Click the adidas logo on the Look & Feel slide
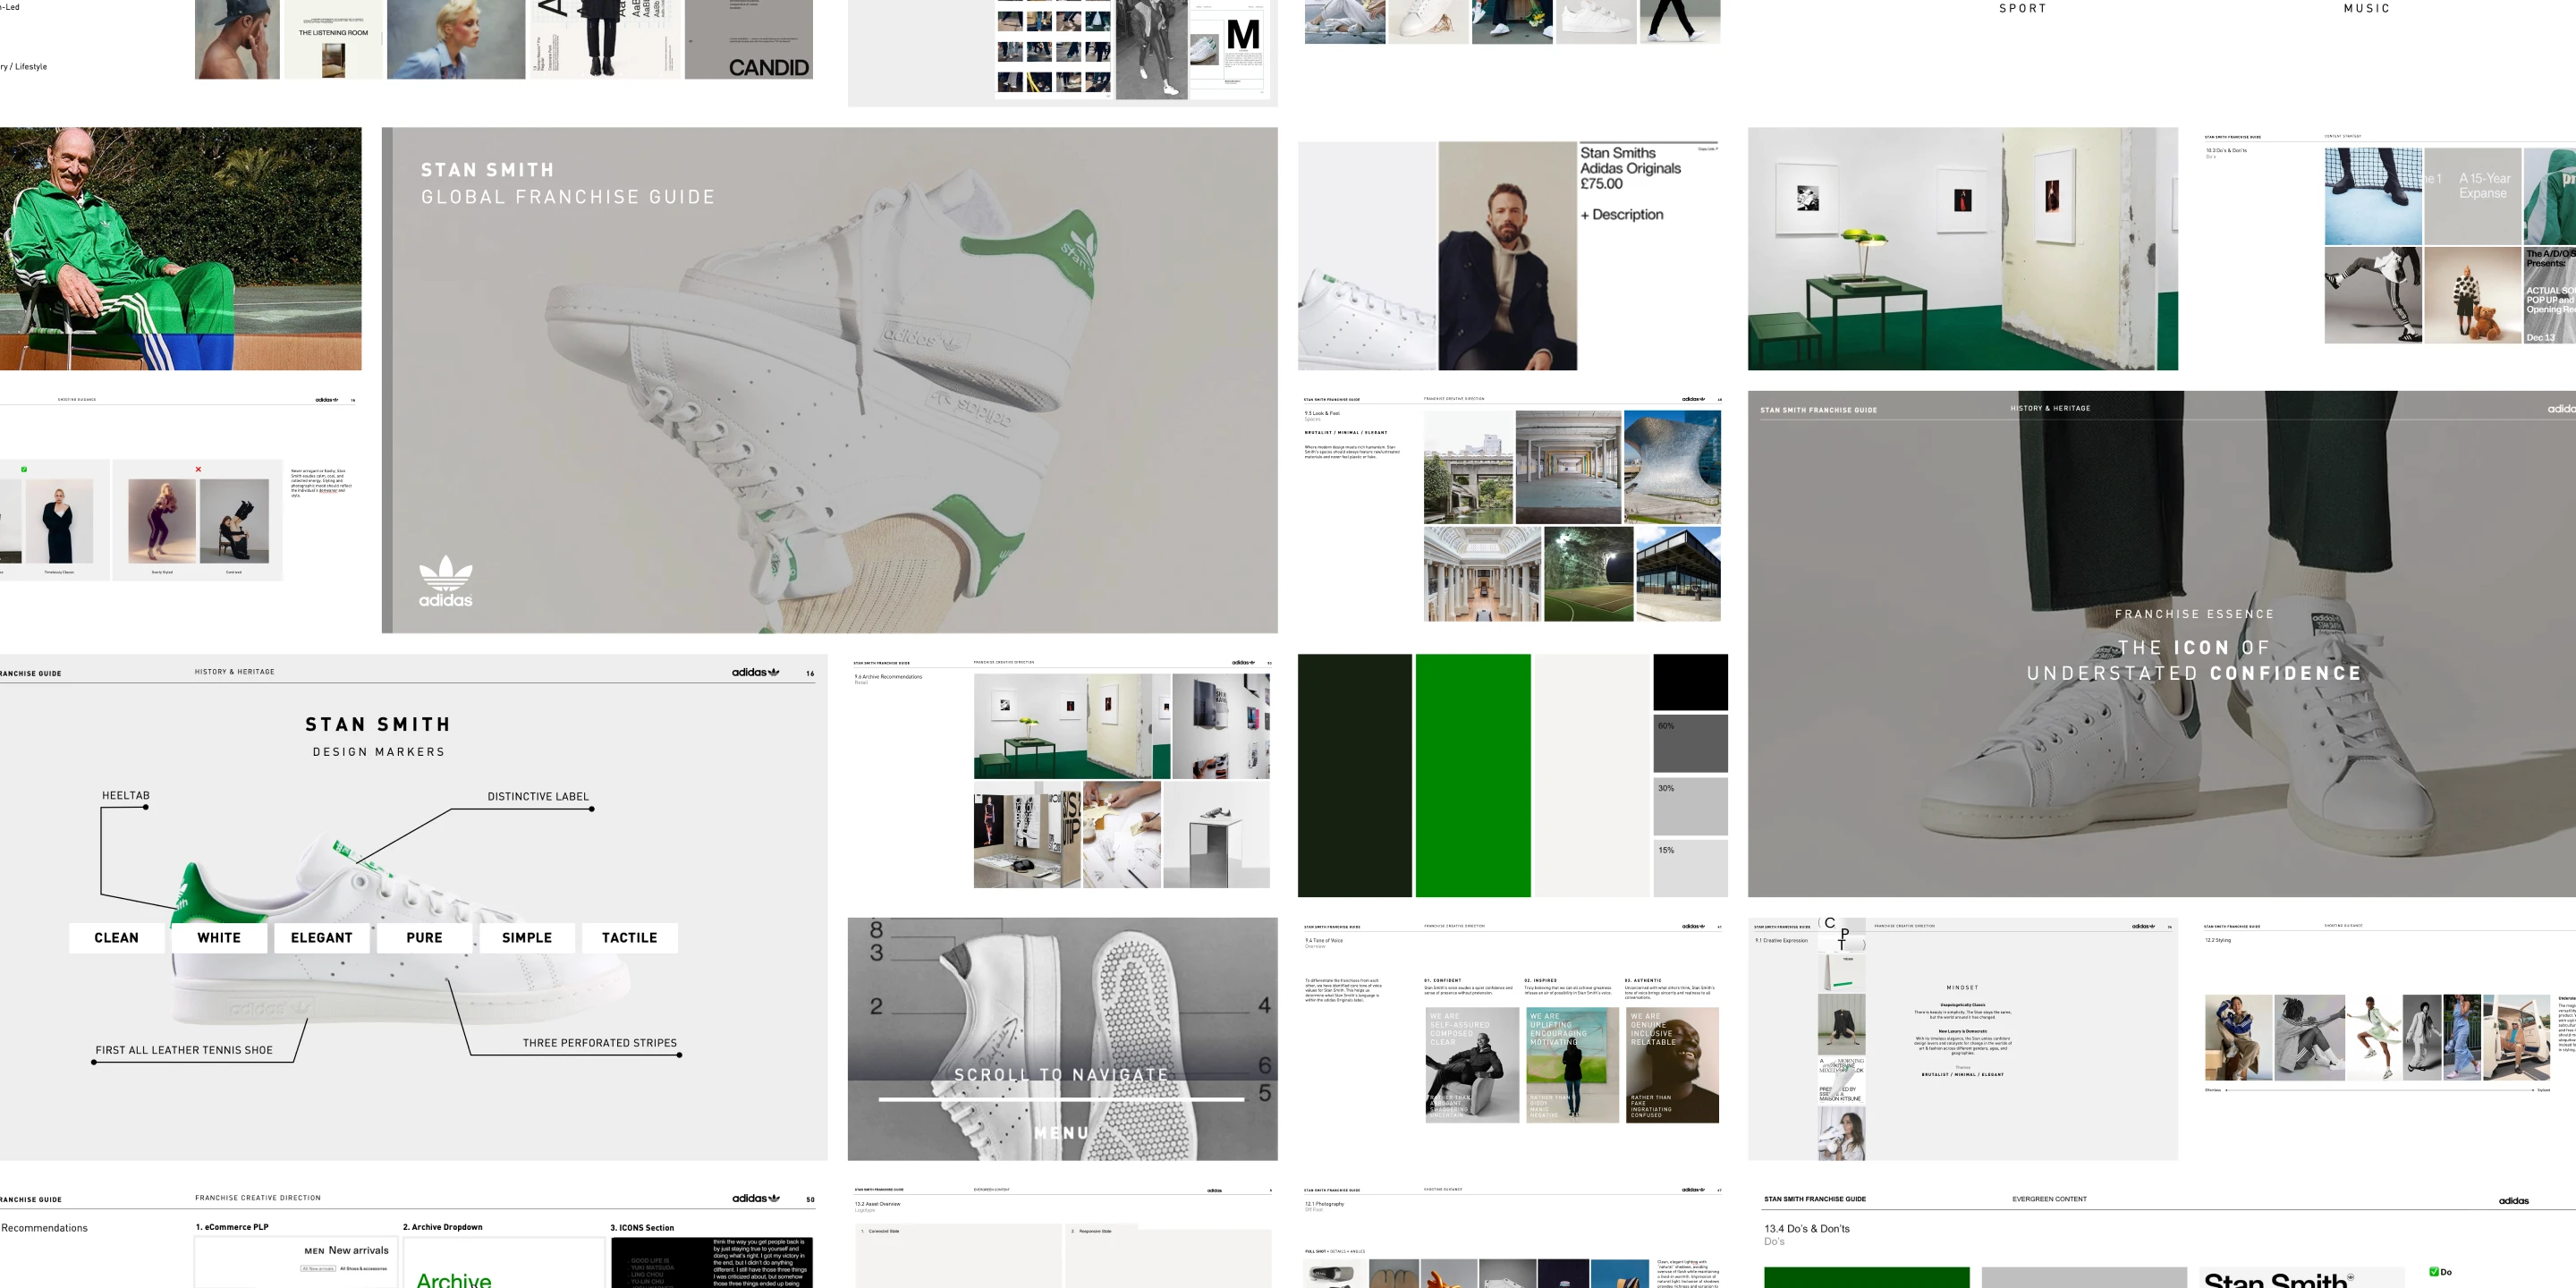 1693,399
